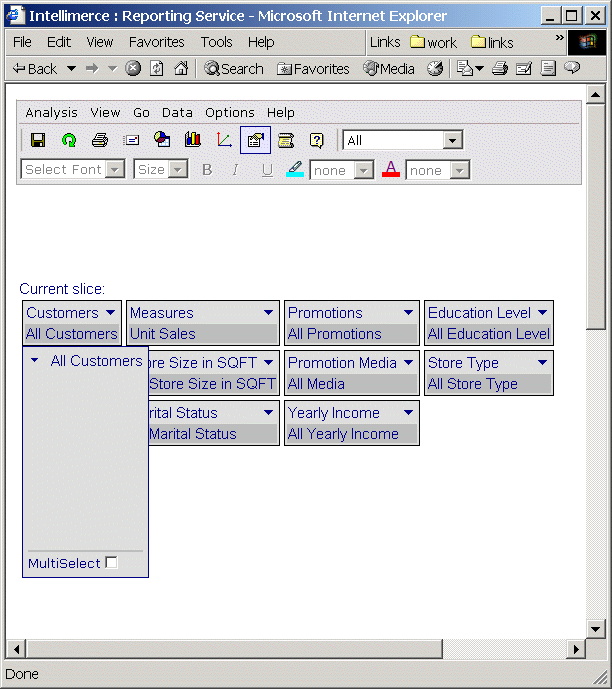
Task: Click Unit Sales measure value
Action: [163, 334]
